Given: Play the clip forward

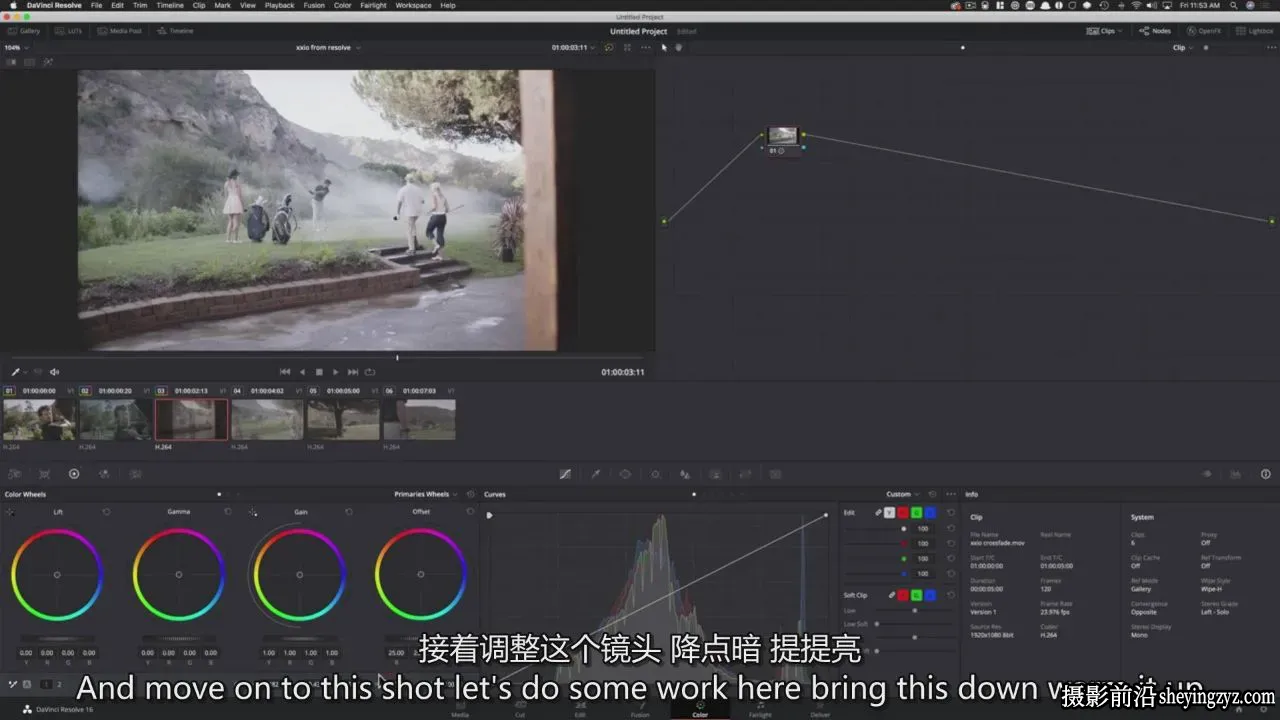Looking at the screenshot, I should coord(336,372).
